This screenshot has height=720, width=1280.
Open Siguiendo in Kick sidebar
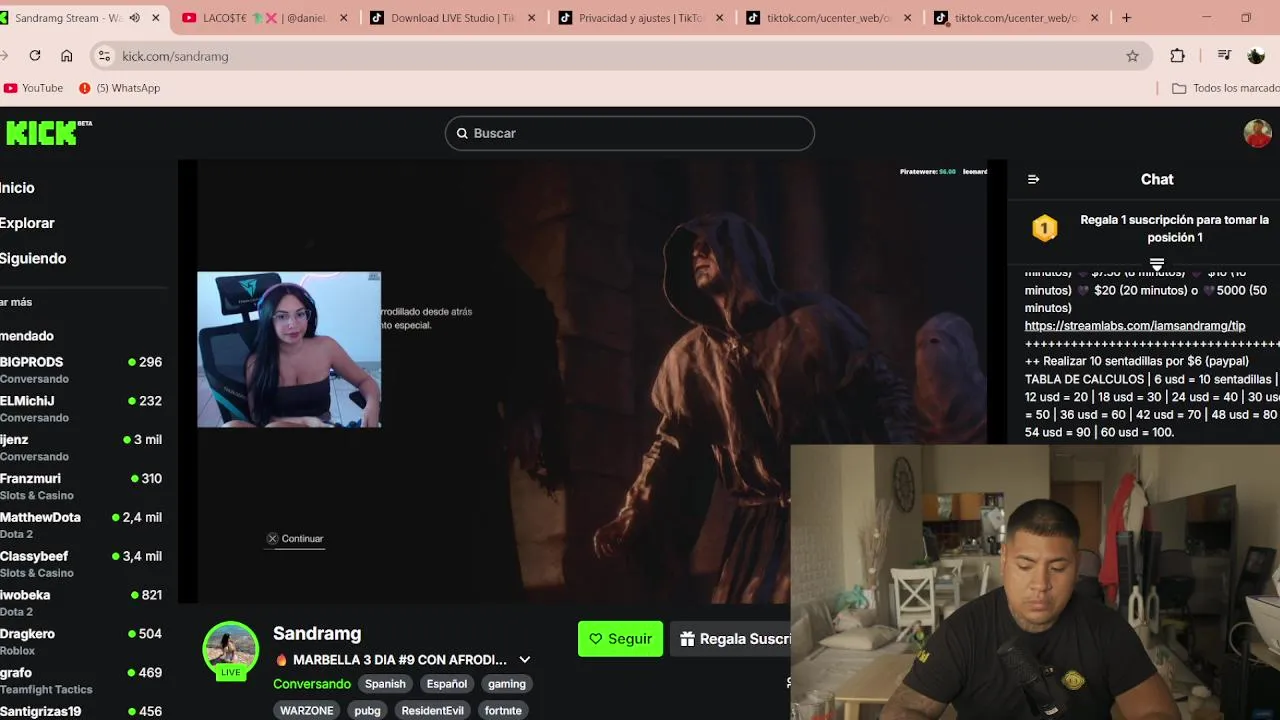click(33, 258)
